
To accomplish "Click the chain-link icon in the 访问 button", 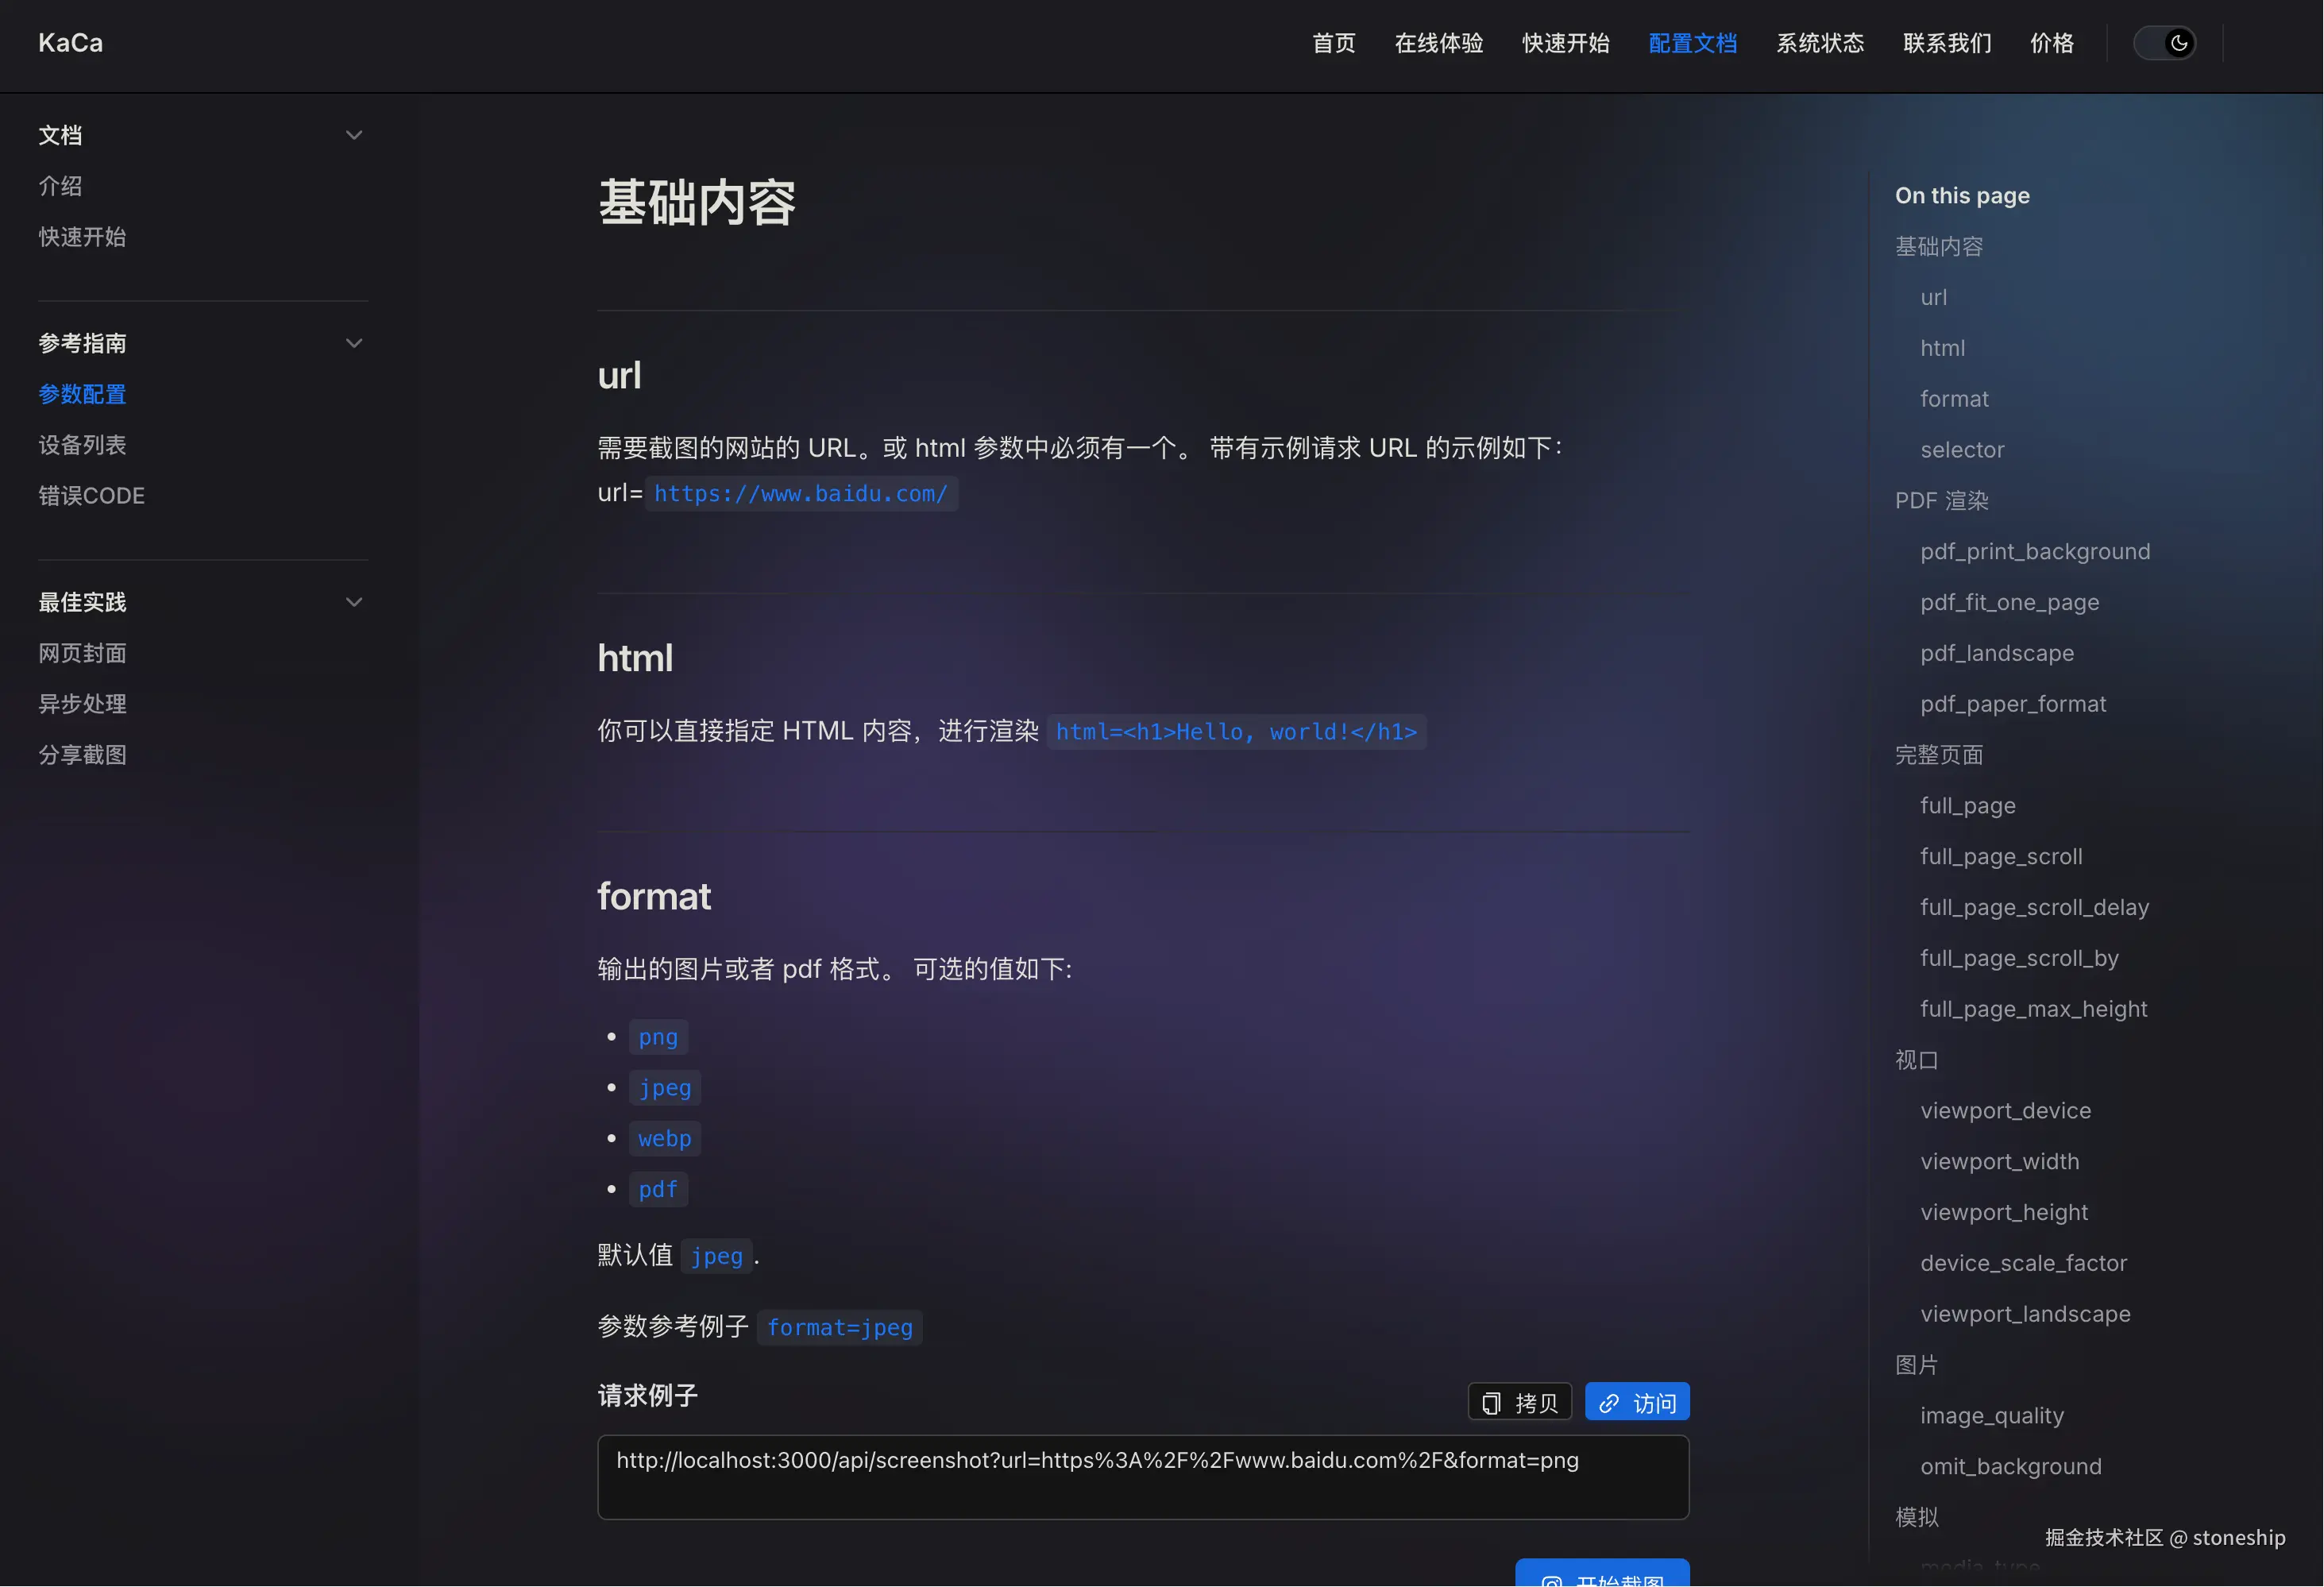I will click(x=1609, y=1401).
